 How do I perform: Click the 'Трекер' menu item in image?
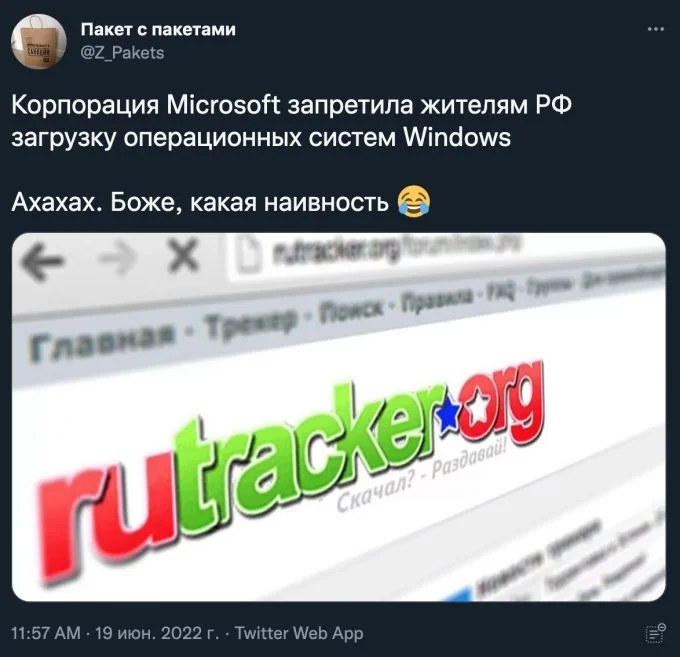(x=251, y=323)
